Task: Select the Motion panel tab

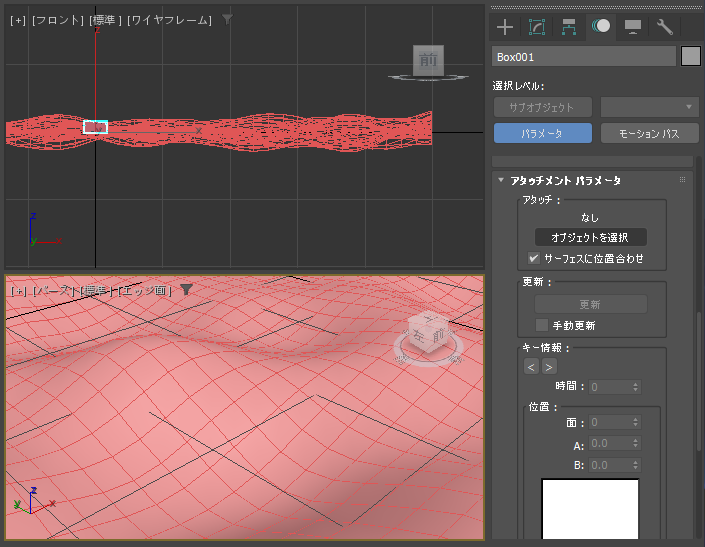Action: (601, 26)
